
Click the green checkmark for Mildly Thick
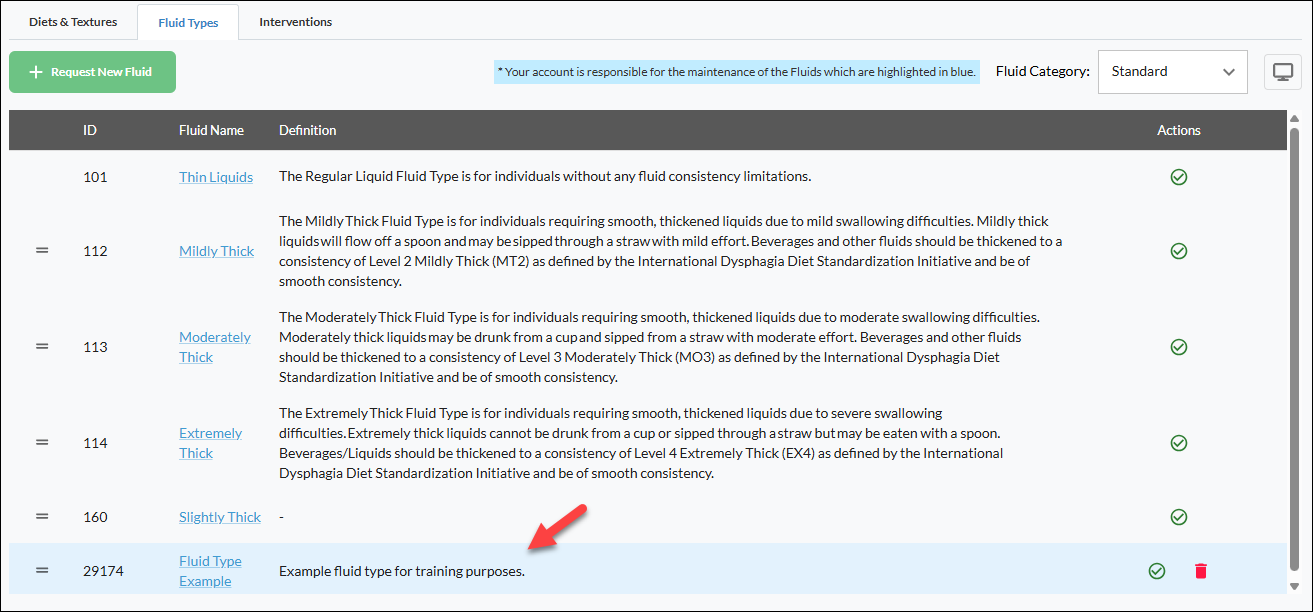coord(1179,251)
